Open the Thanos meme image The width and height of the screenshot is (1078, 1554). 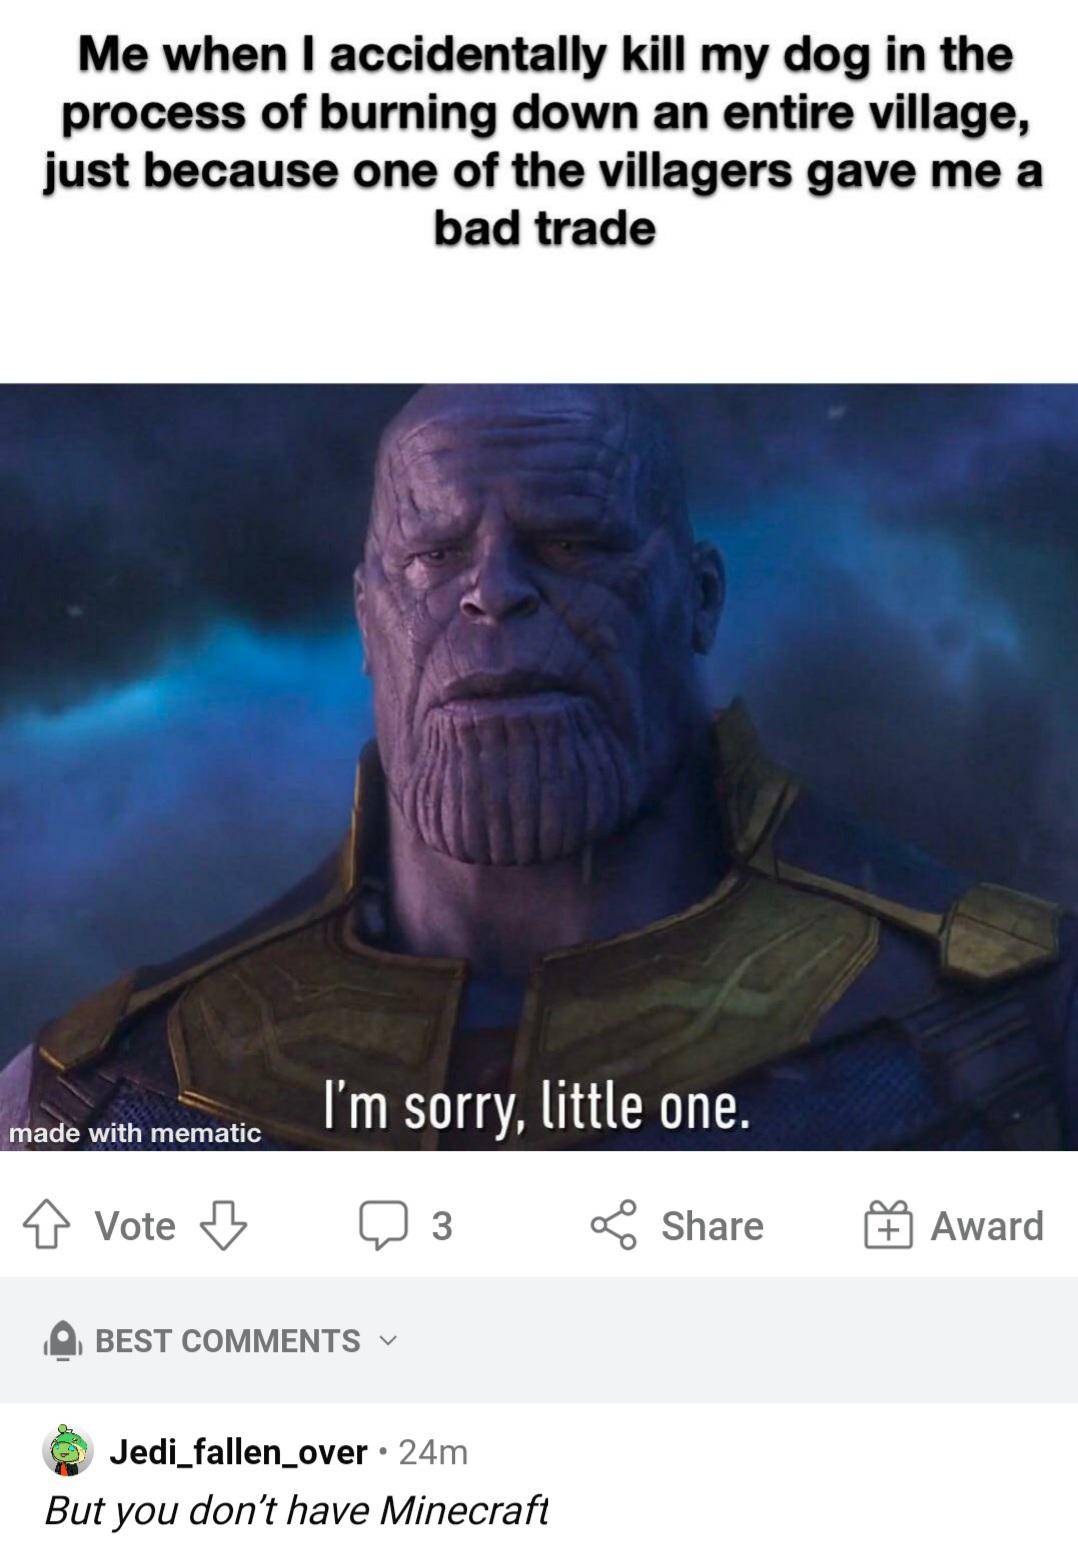click(x=539, y=767)
